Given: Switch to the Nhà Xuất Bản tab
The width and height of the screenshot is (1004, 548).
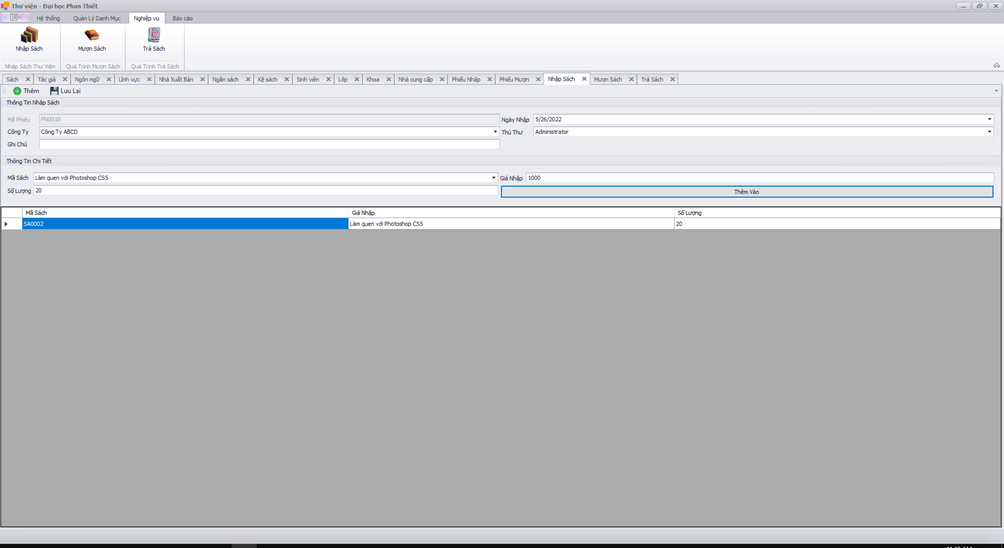Looking at the screenshot, I should [x=176, y=79].
